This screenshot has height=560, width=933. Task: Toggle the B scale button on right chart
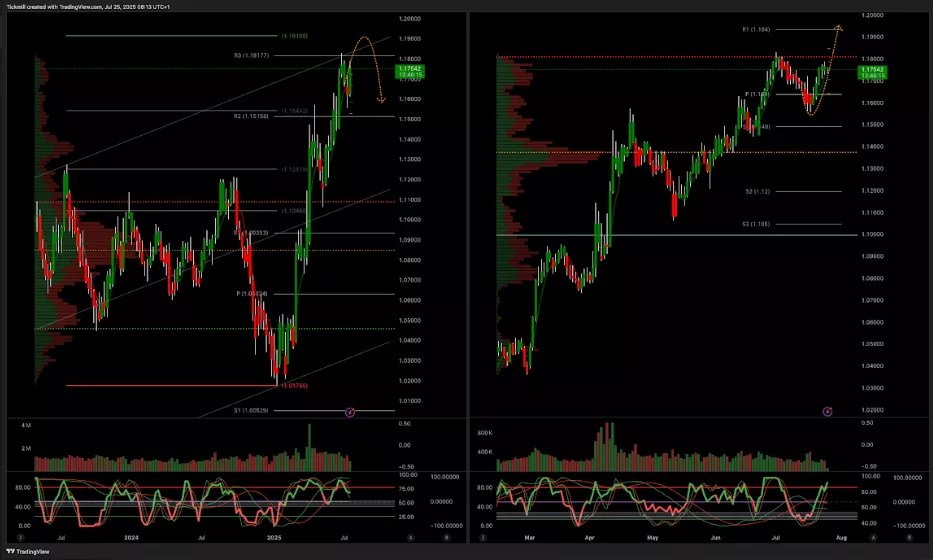coord(909,537)
